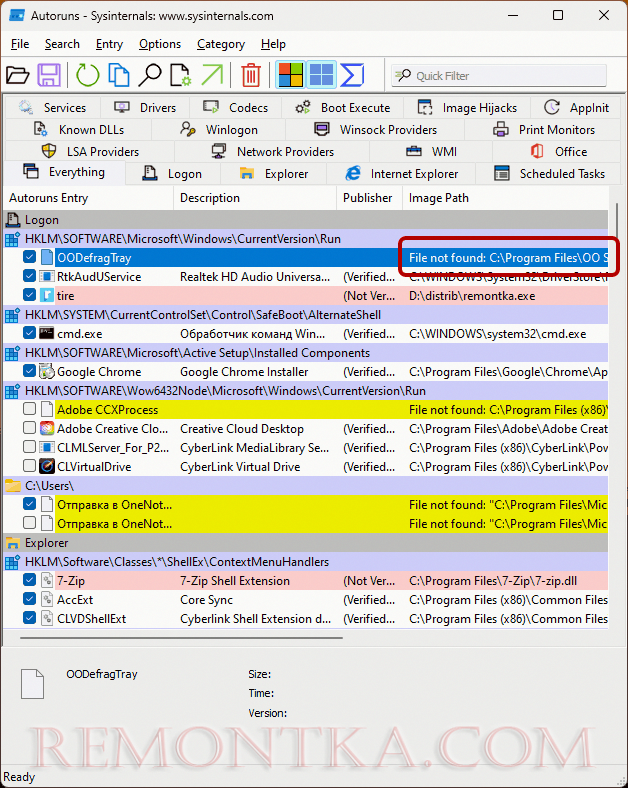Toggle the blue Windows entries filter icon
This screenshot has height=788, width=628.
tap(322, 75)
